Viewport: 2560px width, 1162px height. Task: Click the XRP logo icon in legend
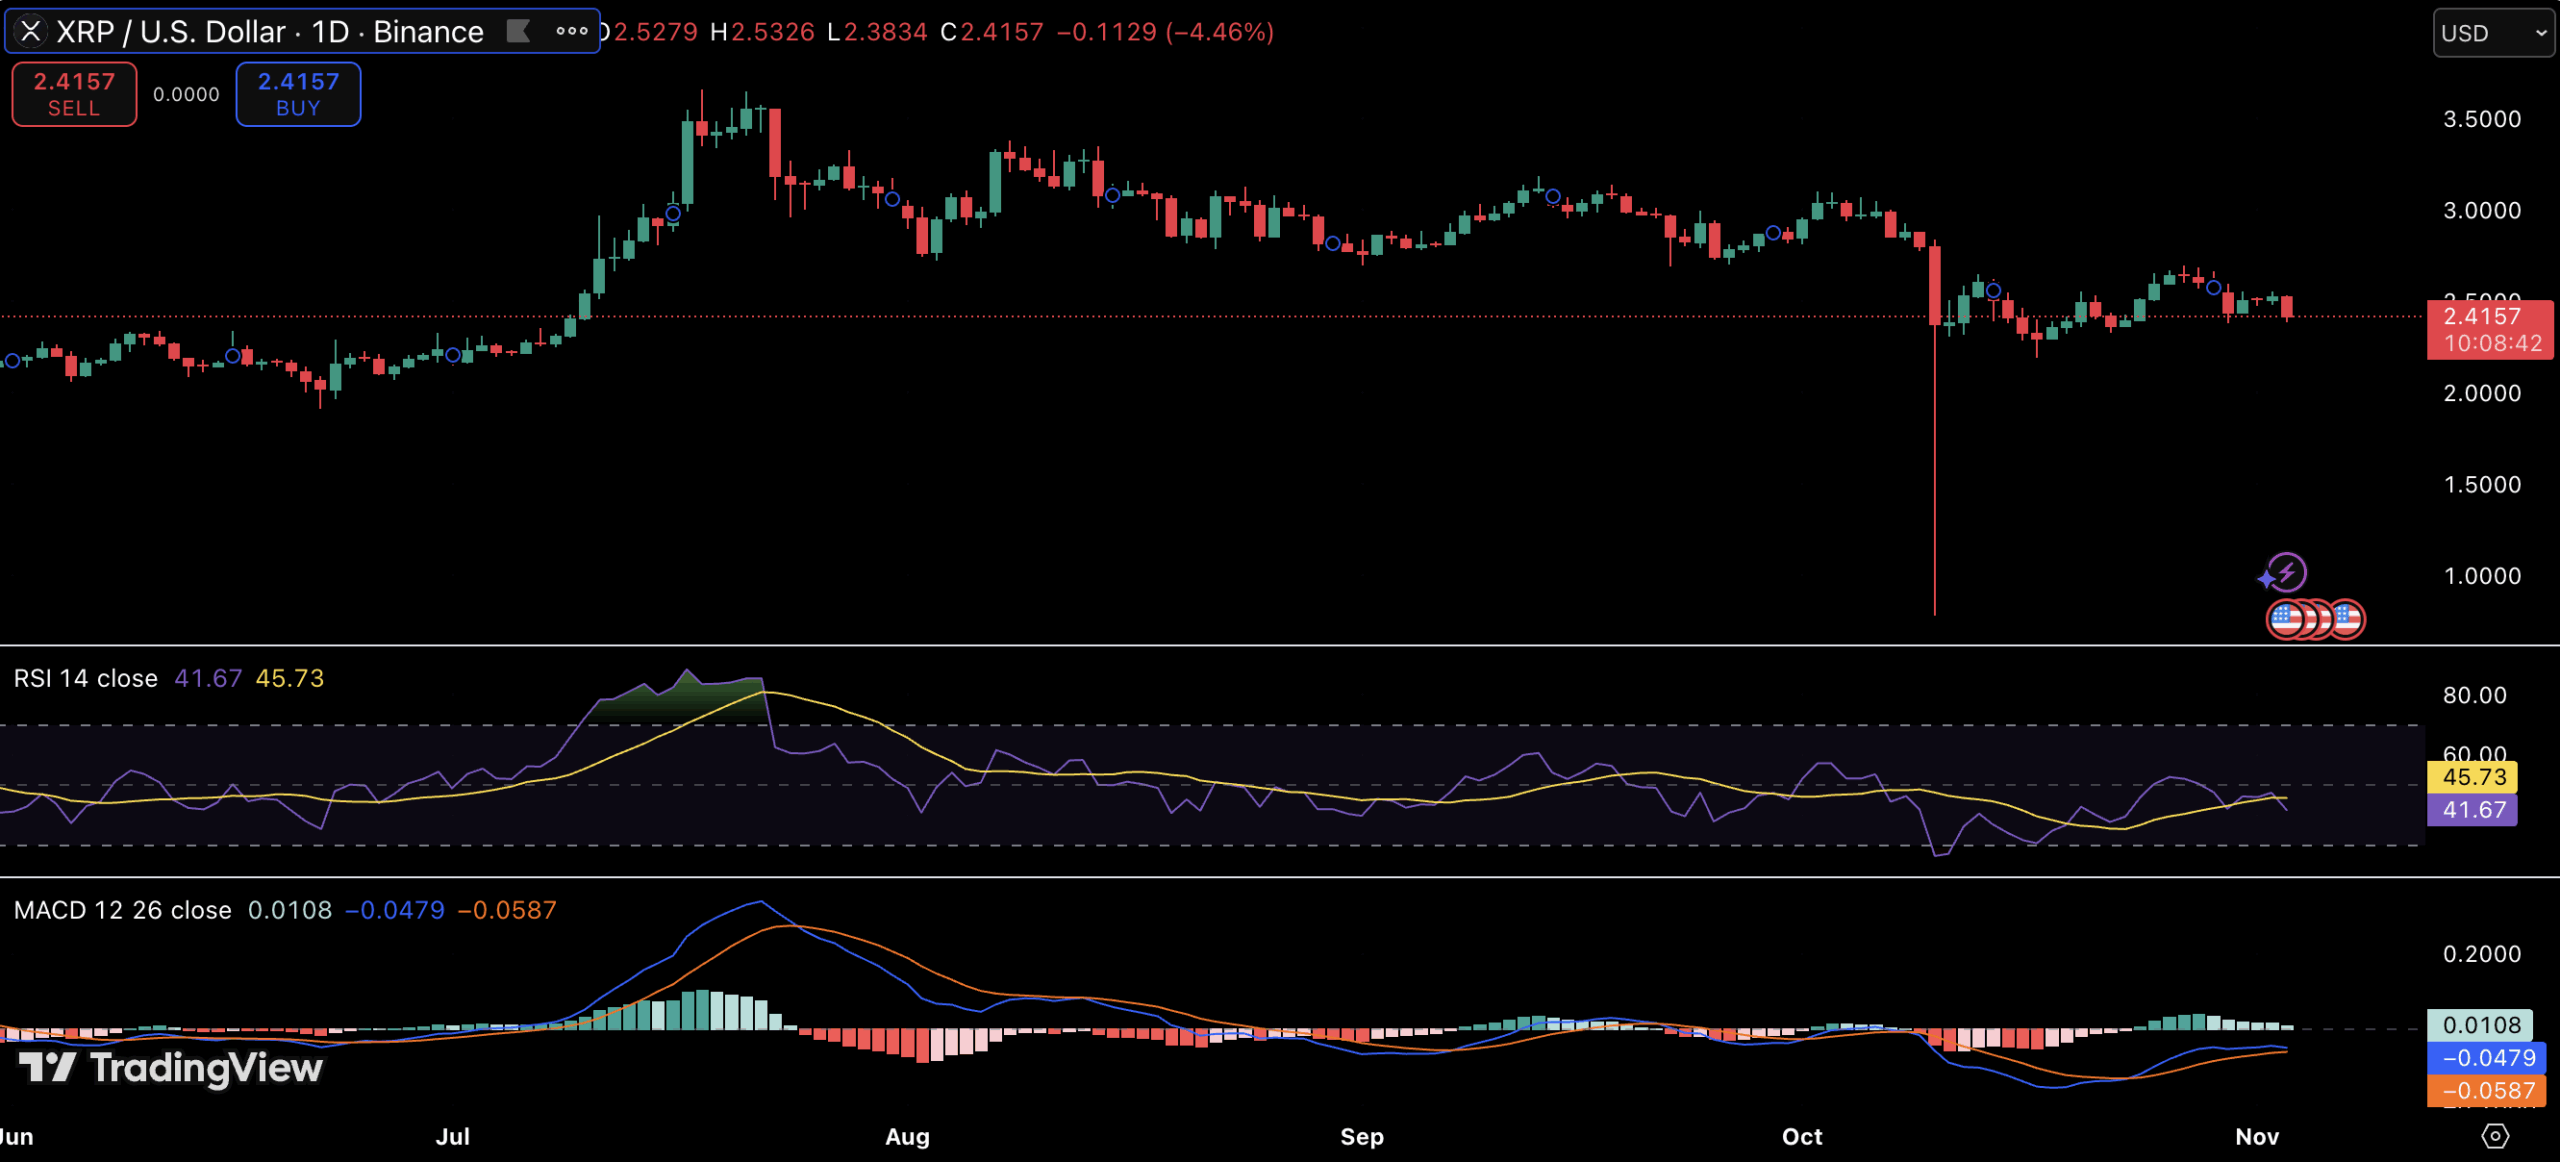31,32
